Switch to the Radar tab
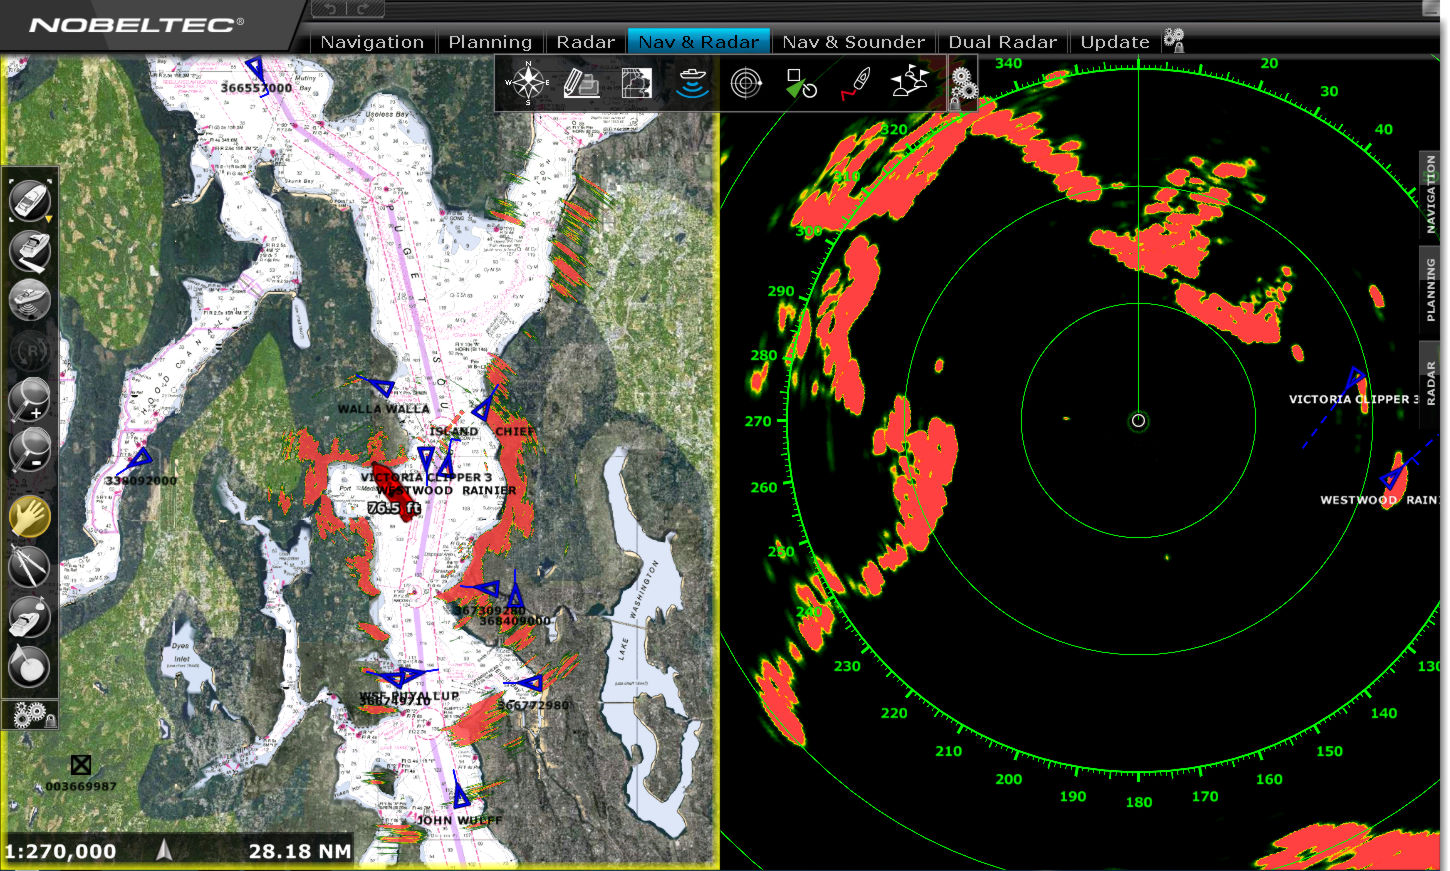 click(586, 42)
